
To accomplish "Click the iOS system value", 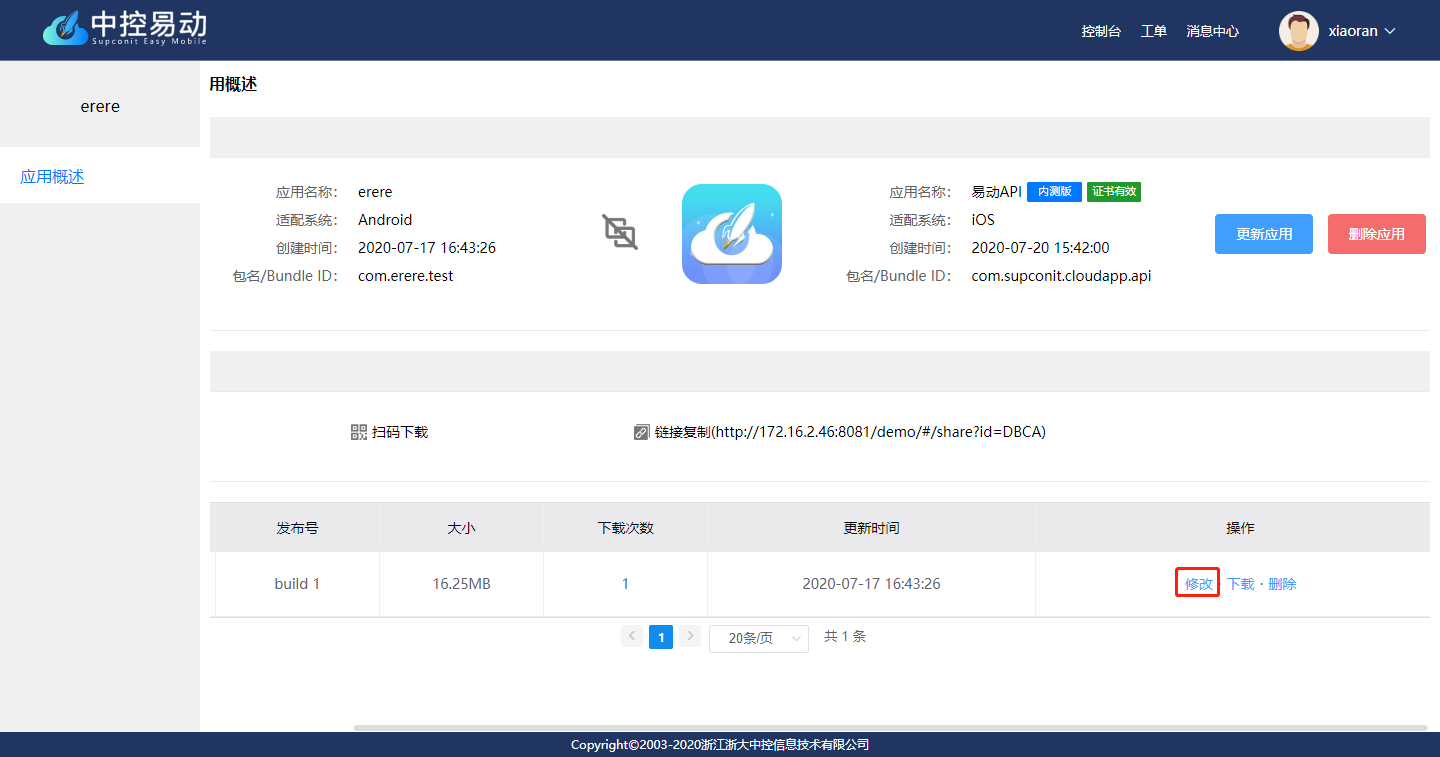I will (x=983, y=220).
